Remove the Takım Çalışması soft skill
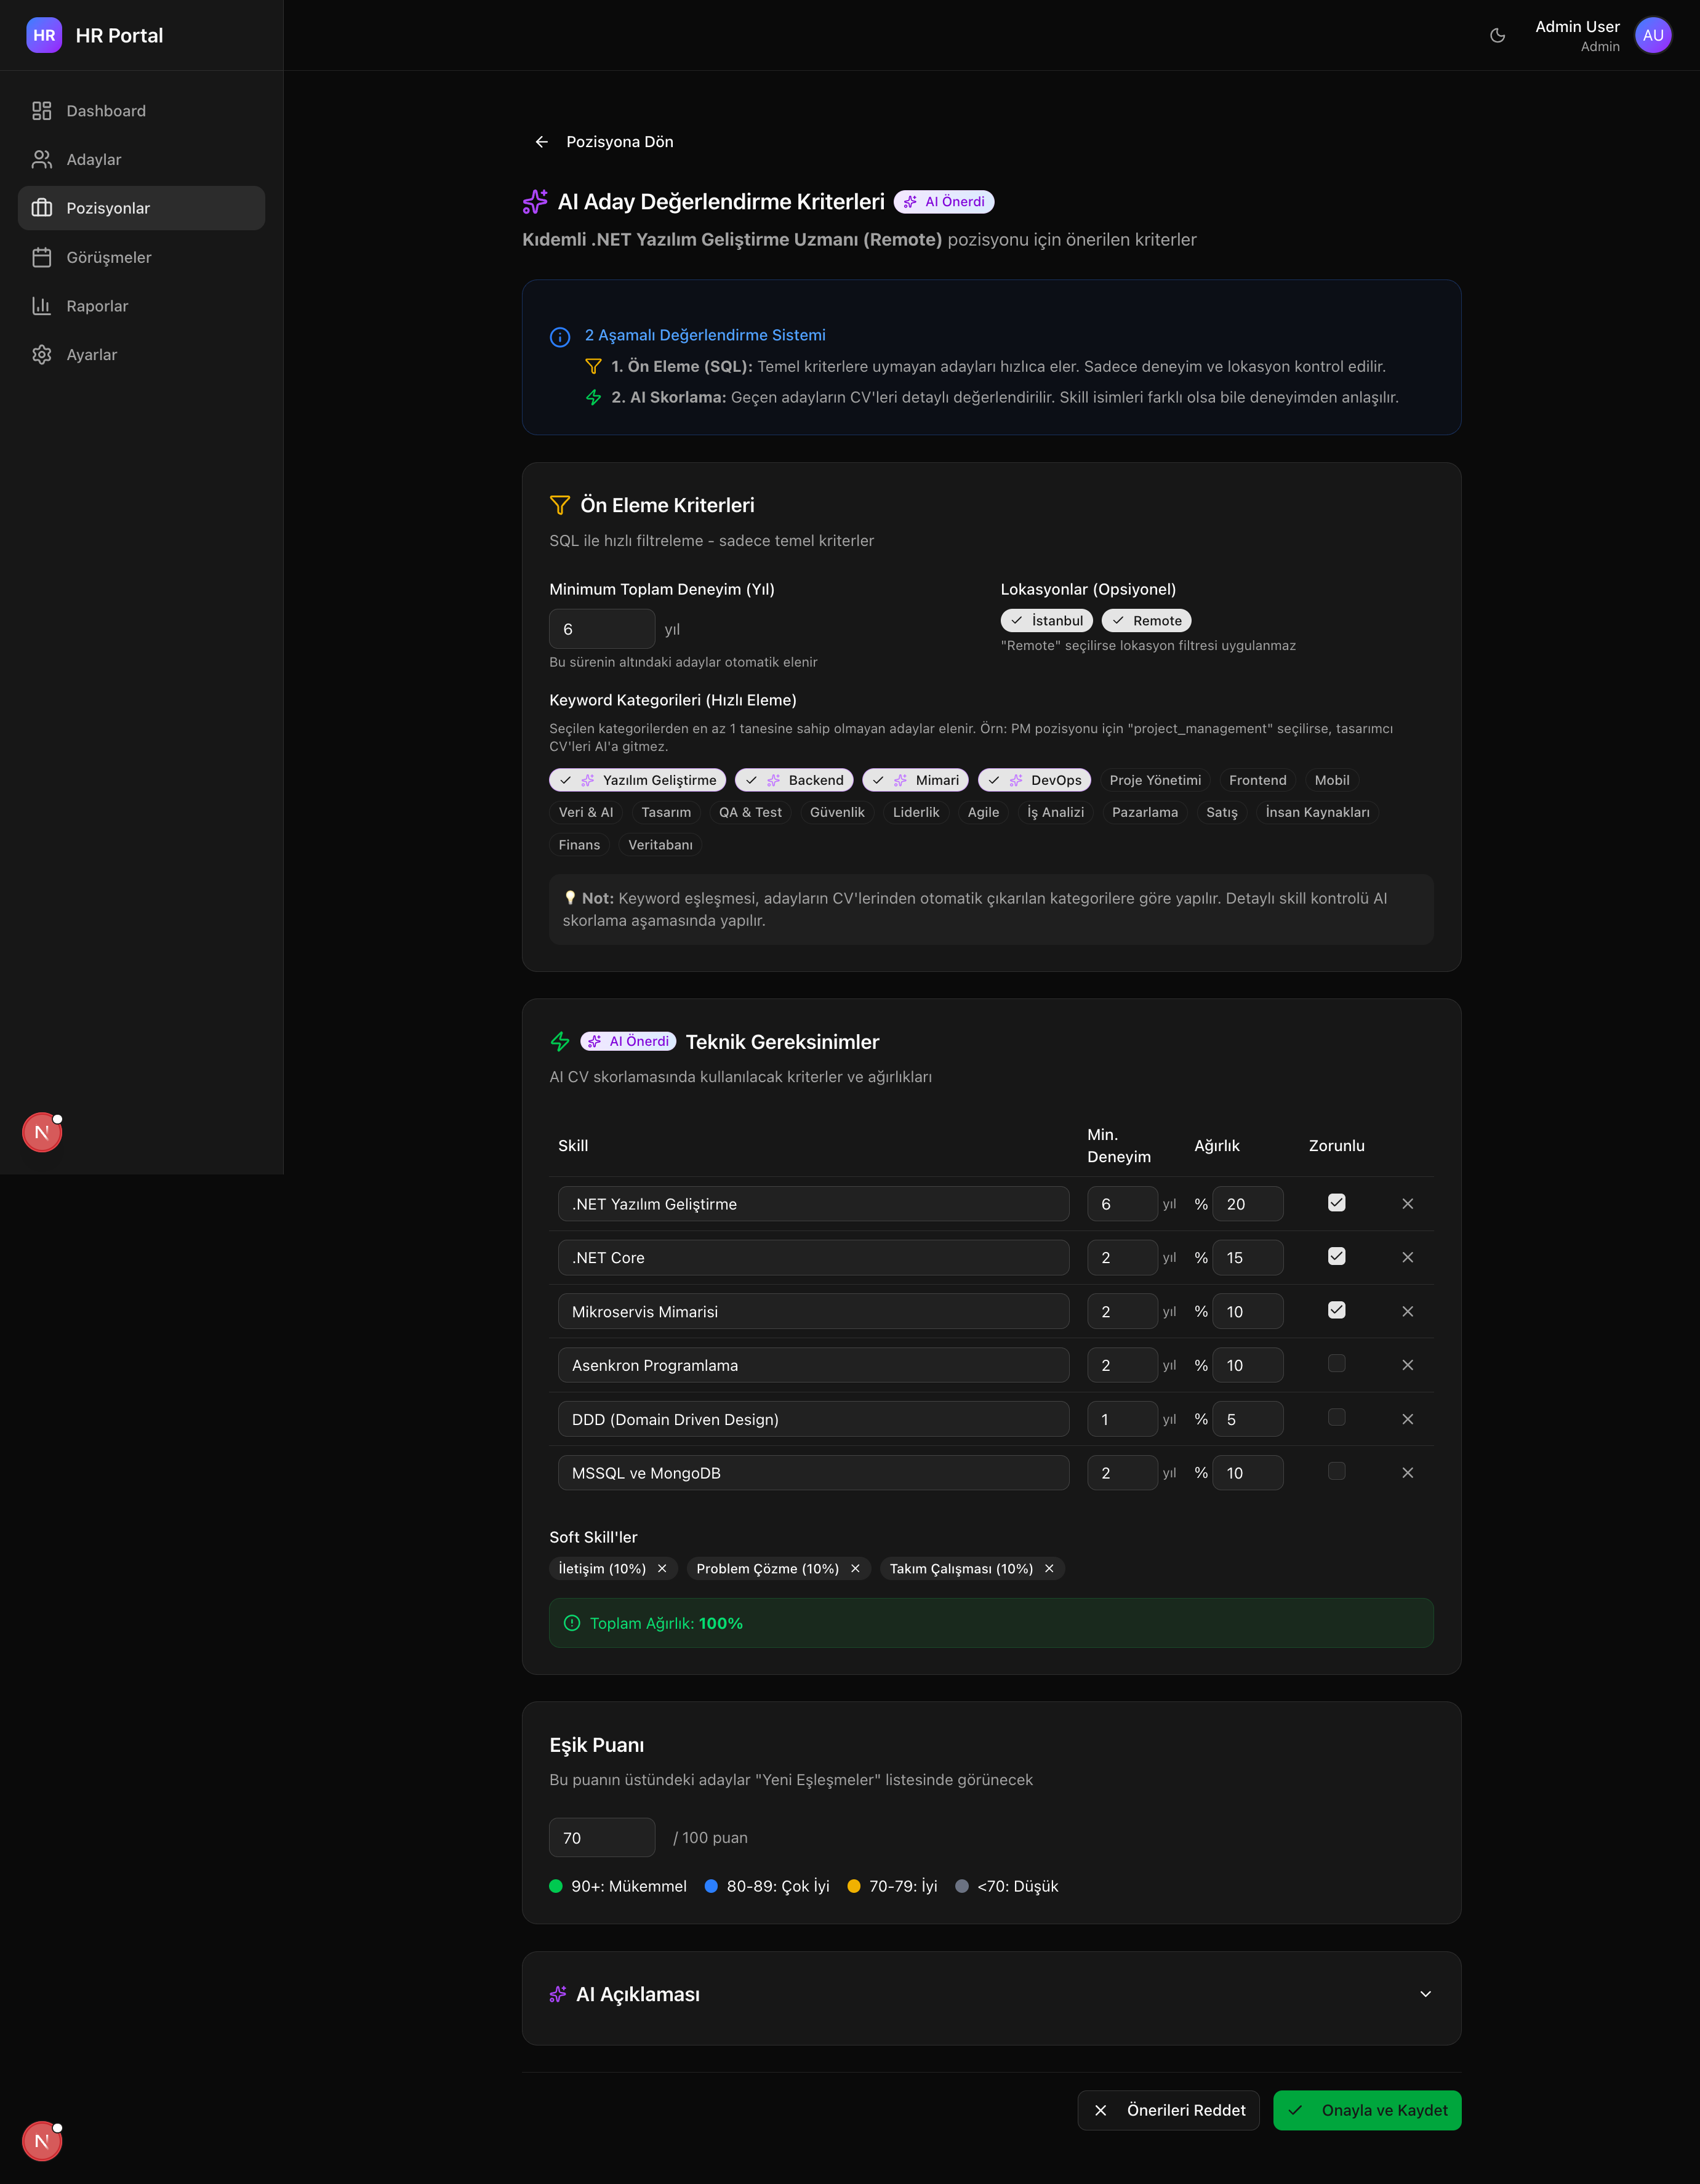Viewport: 1700px width, 2184px height. coord(1049,1568)
